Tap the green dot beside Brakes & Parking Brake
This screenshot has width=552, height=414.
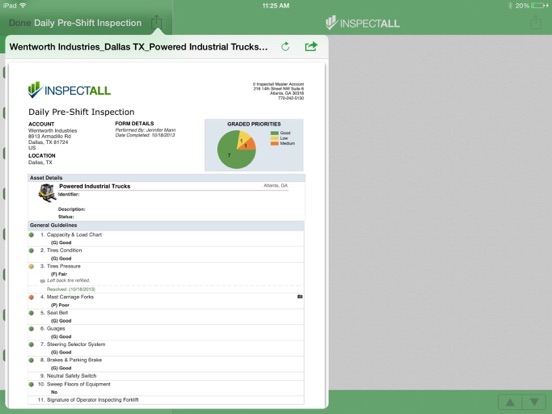31,360
